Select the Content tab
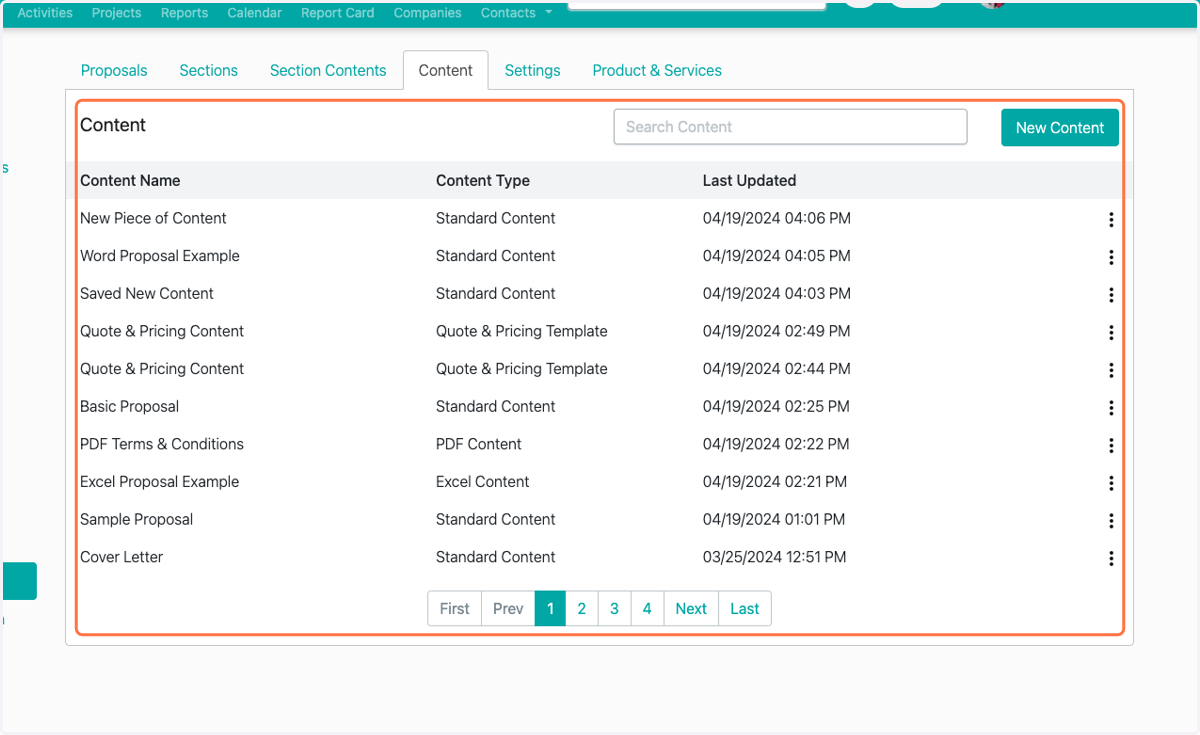 [x=446, y=70]
